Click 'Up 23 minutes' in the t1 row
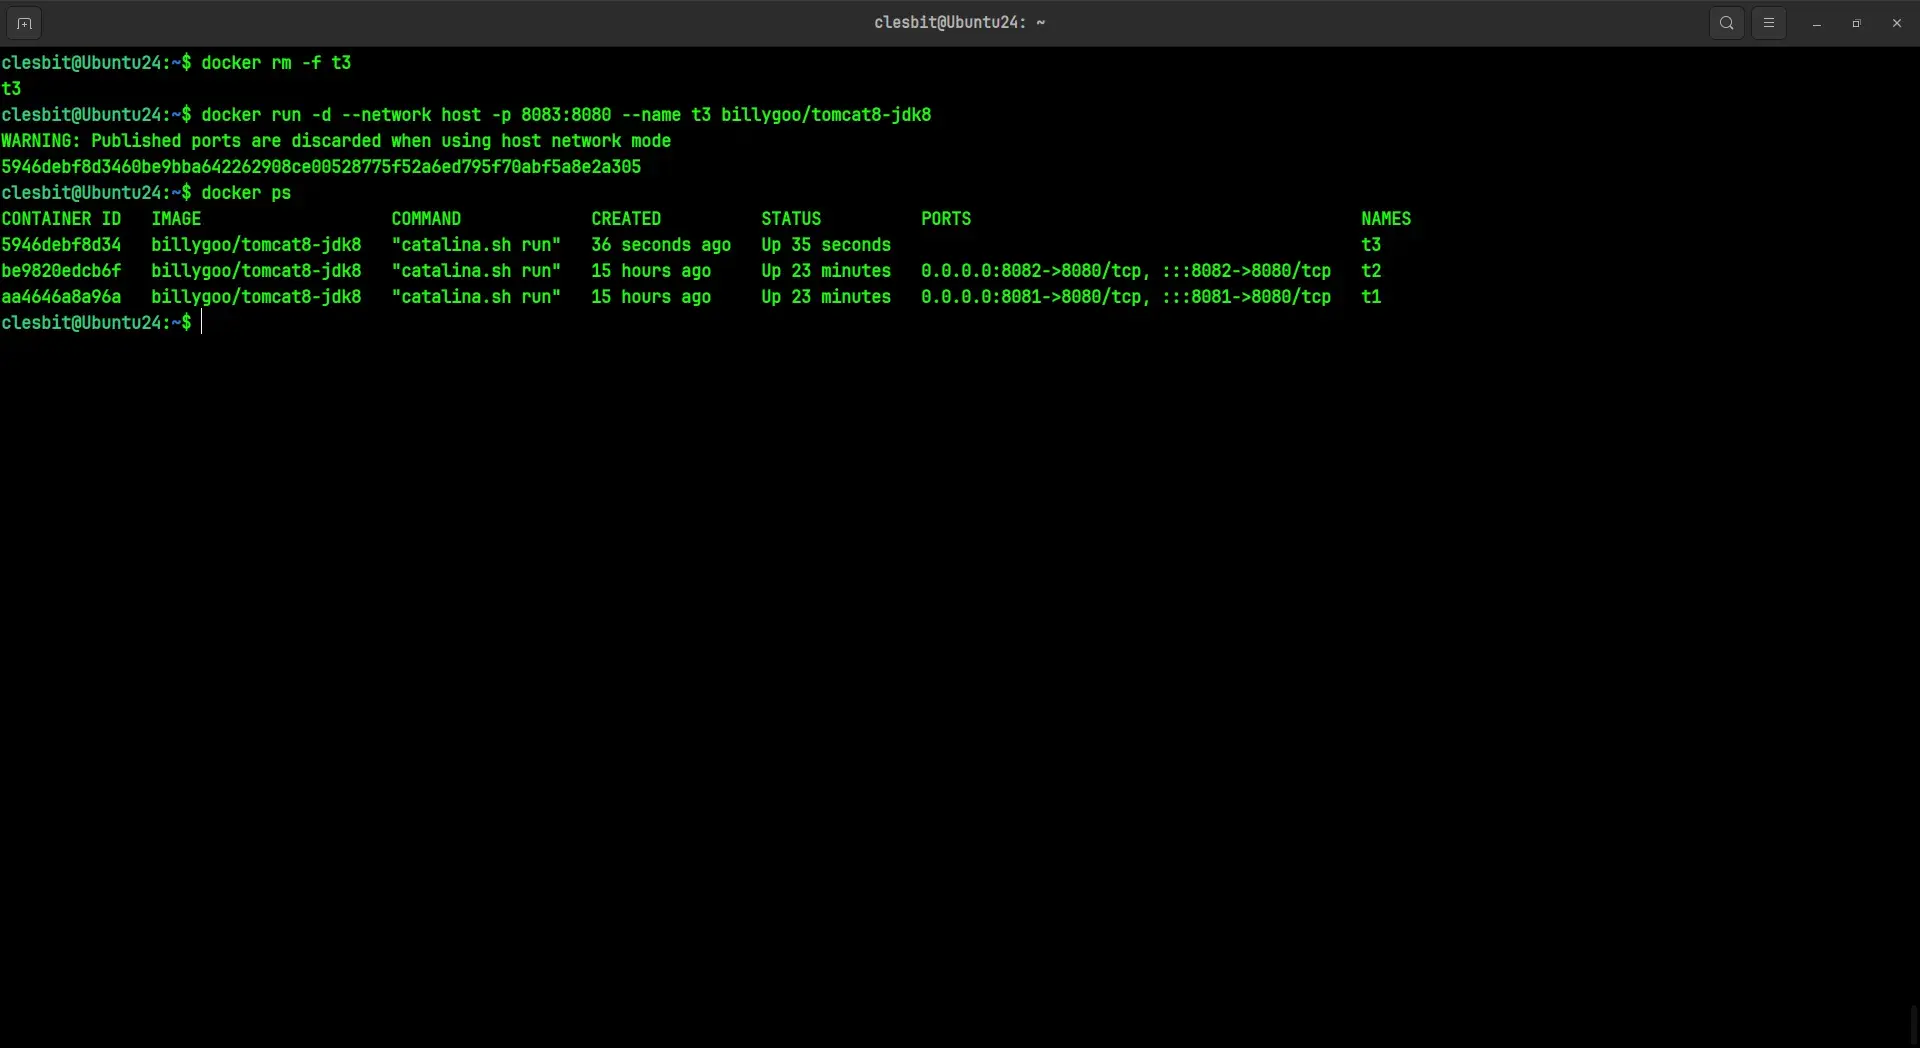 (826, 297)
